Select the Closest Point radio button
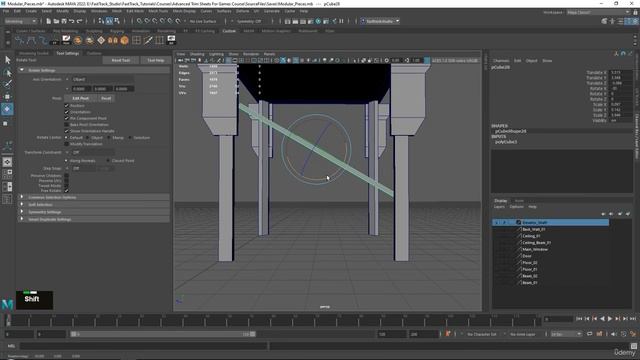The width and height of the screenshot is (640, 360). tap(108, 160)
